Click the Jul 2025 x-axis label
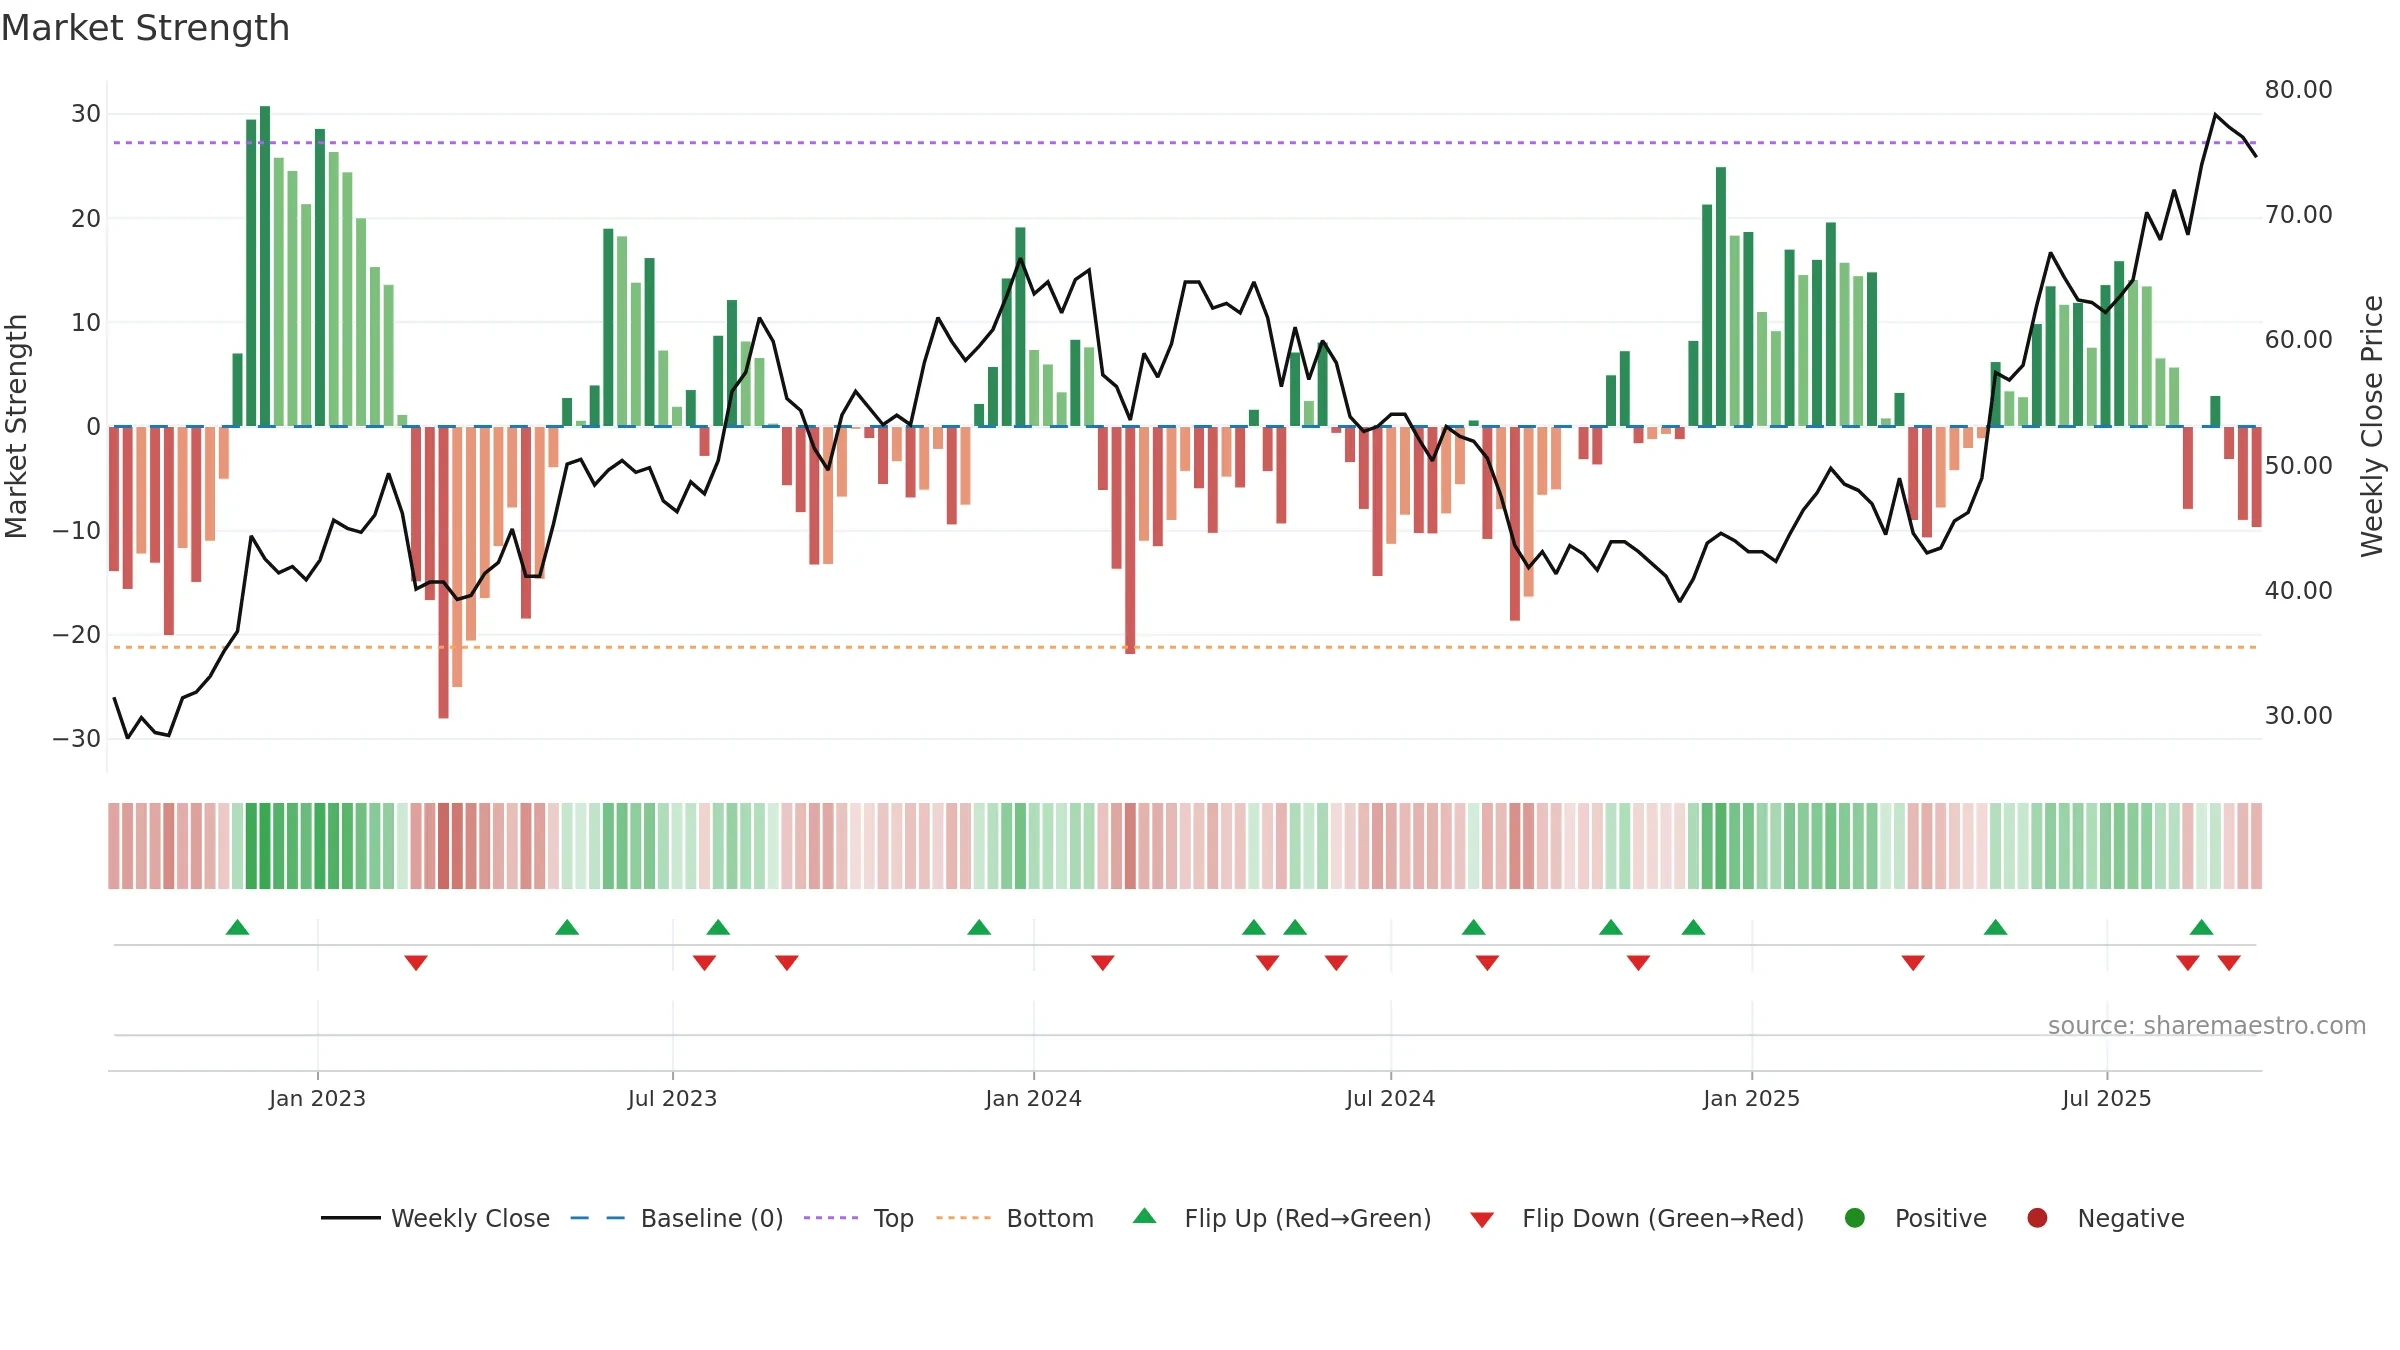The height and width of the screenshot is (1350, 2400). (x=2106, y=1098)
